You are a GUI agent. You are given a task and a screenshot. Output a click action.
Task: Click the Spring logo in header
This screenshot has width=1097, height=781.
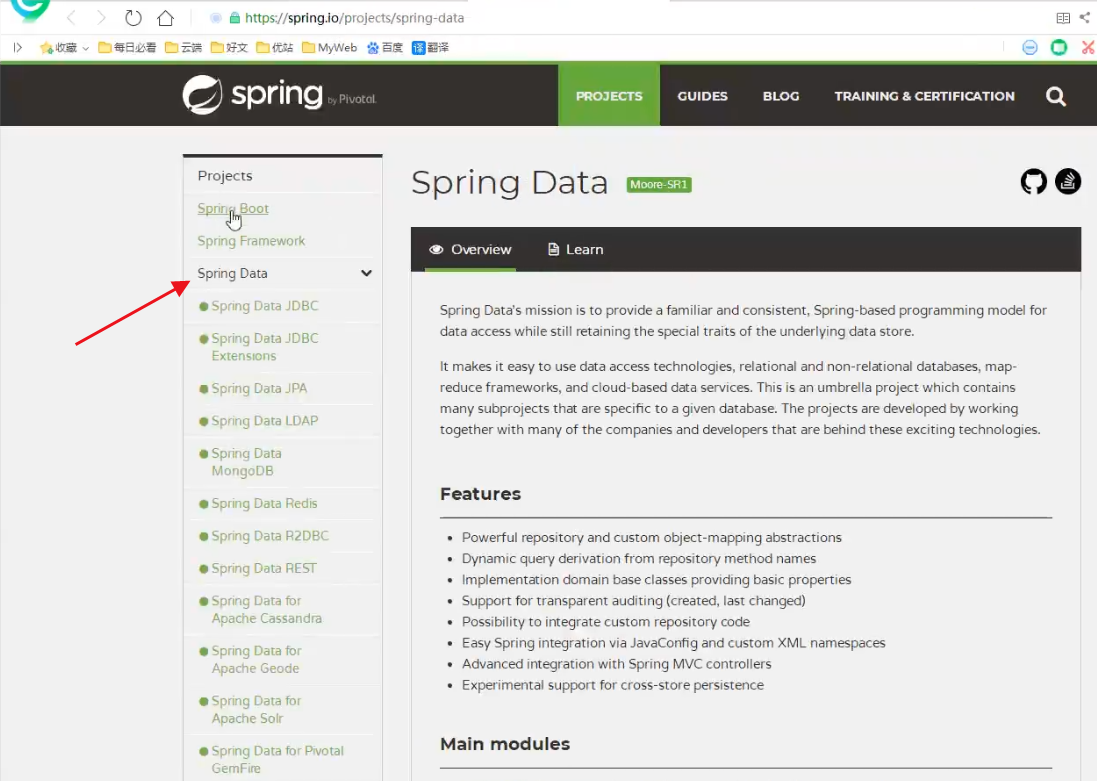coord(279,95)
